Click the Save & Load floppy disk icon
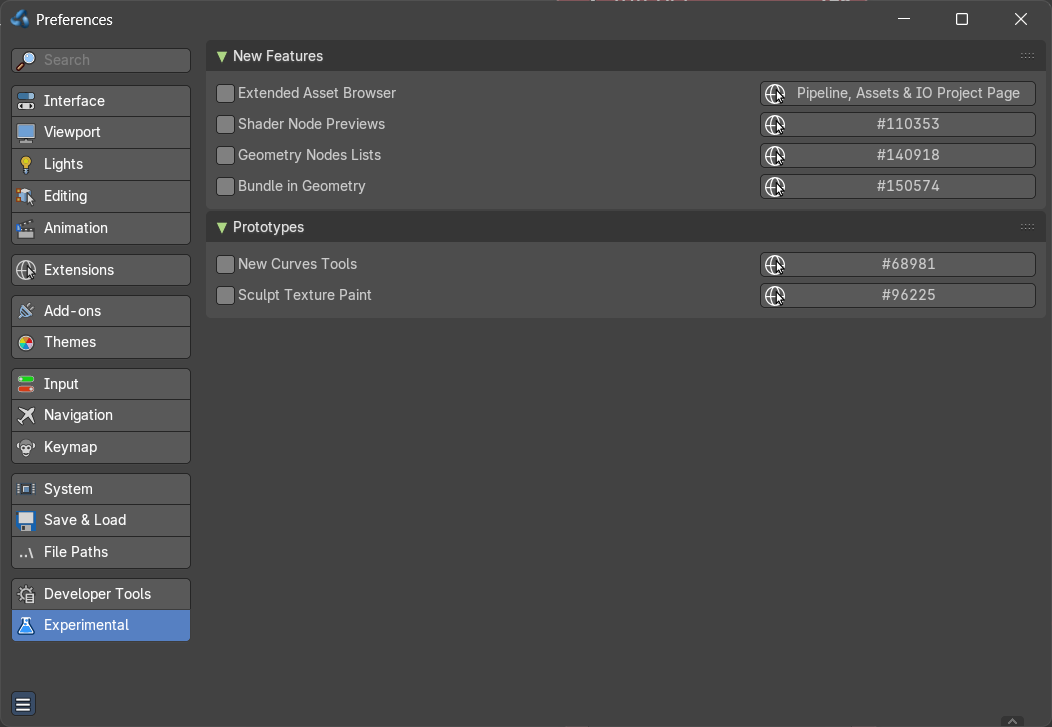This screenshot has height=727, width=1052. pyautogui.click(x=26, y=520)
